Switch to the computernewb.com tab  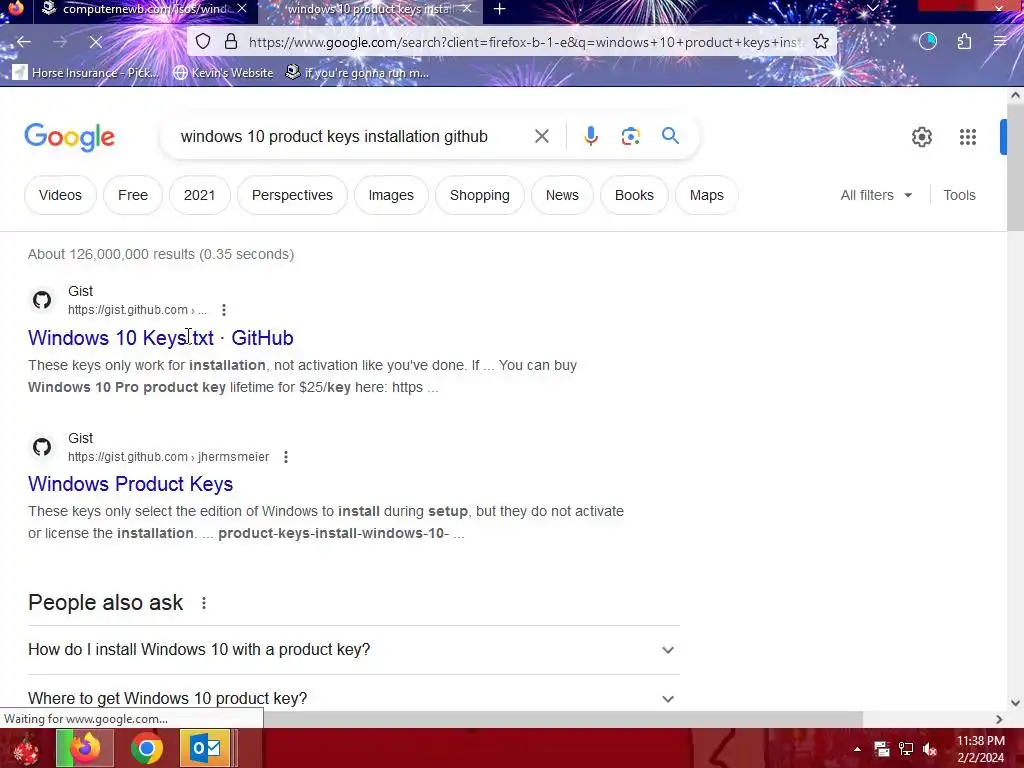(x=145, y=9)
